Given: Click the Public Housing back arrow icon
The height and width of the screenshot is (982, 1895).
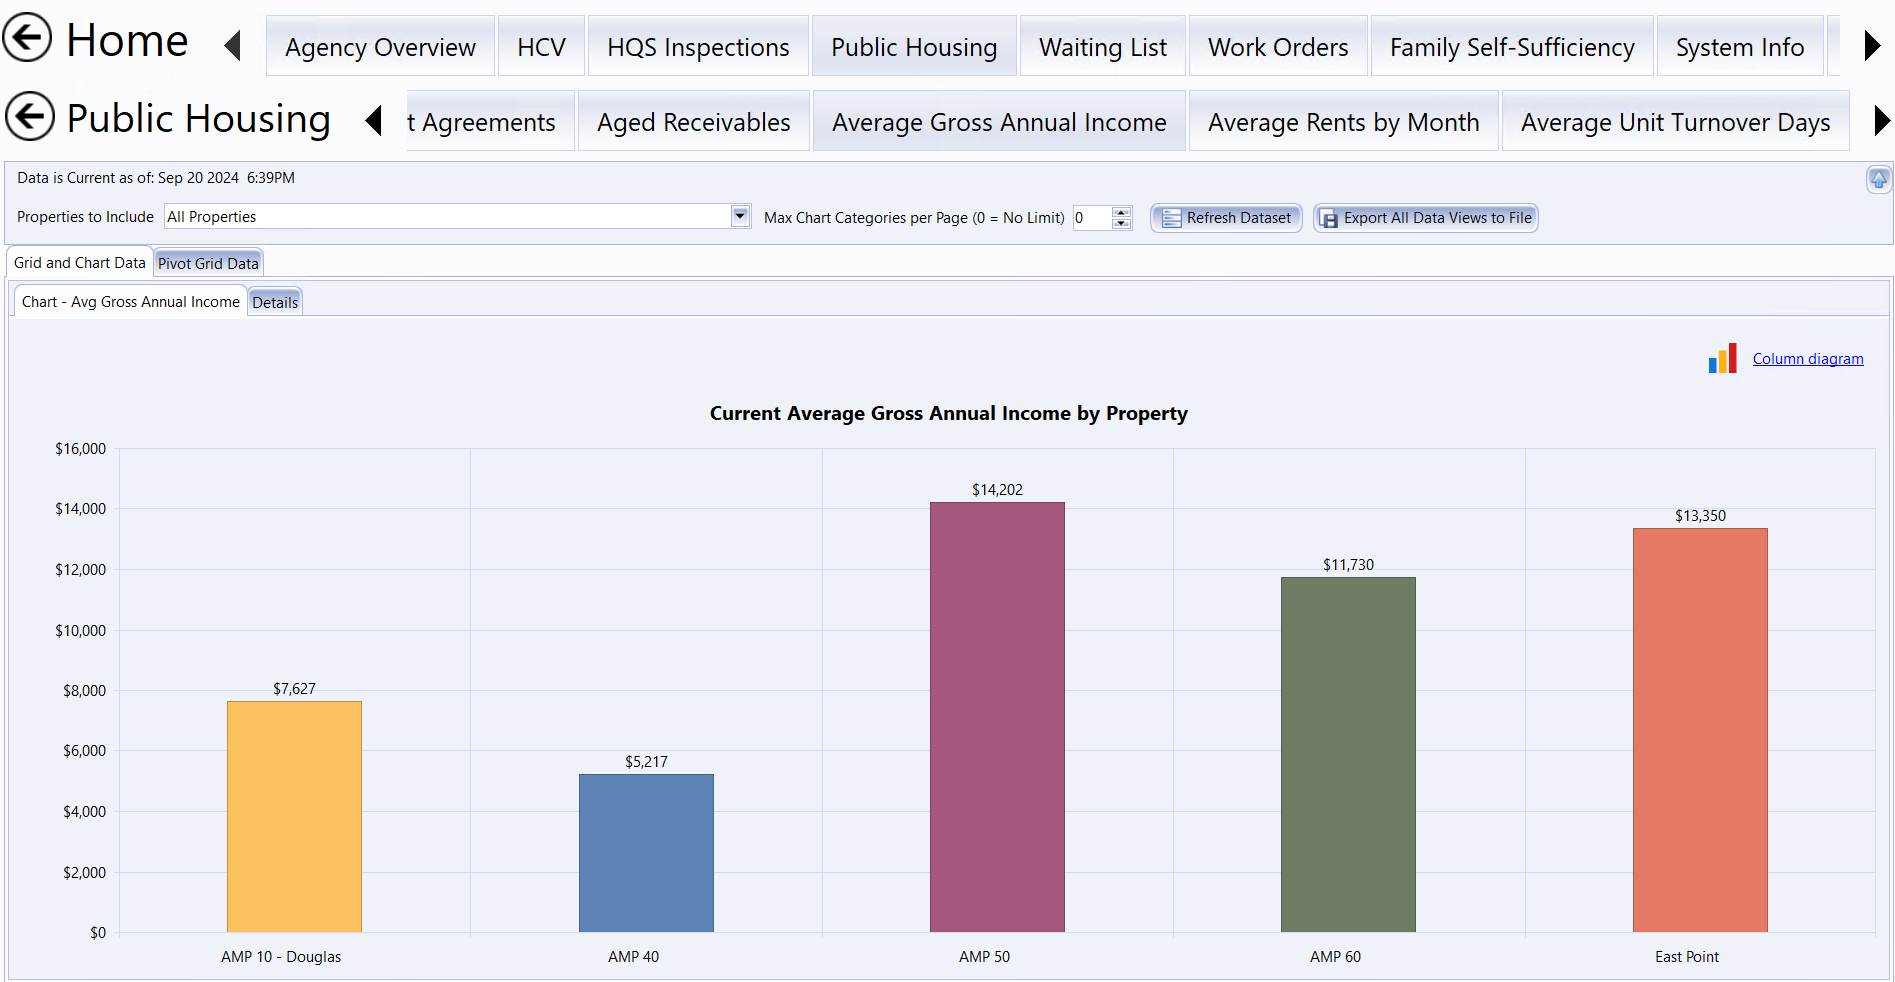Looking at the screenshot, I should pos(30,117).
